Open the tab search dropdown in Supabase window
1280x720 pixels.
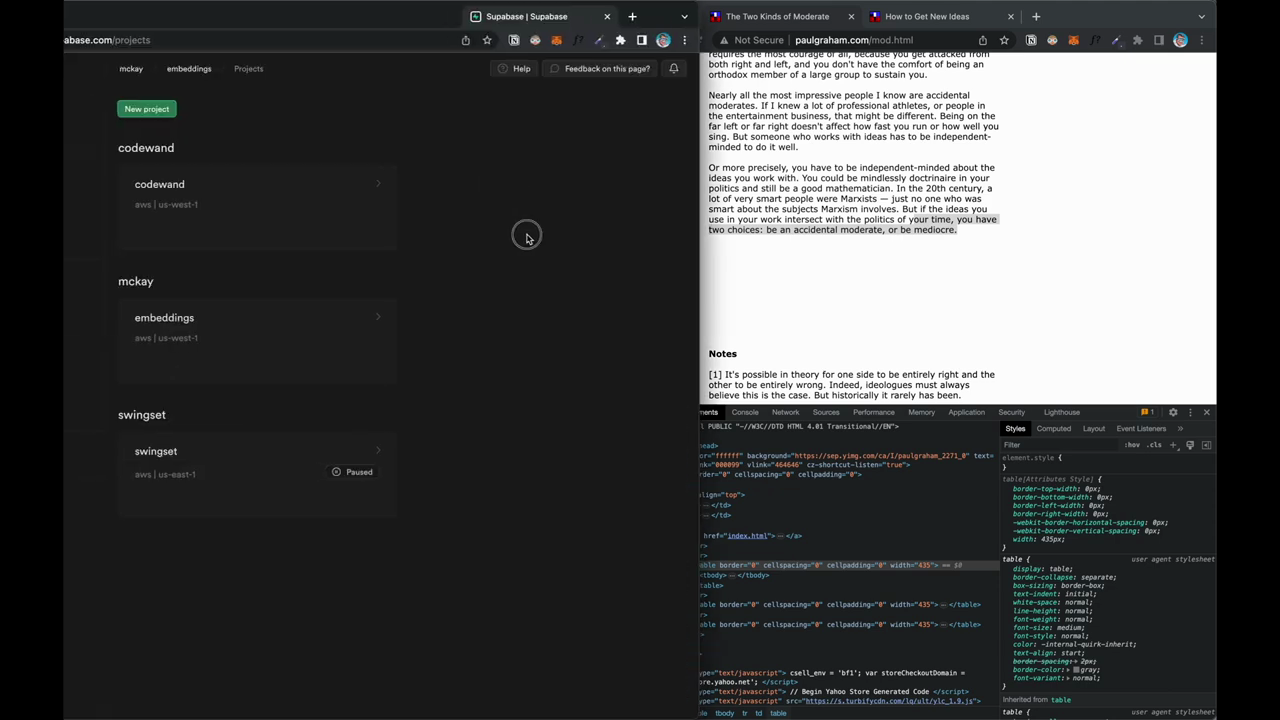click(684, 16)
